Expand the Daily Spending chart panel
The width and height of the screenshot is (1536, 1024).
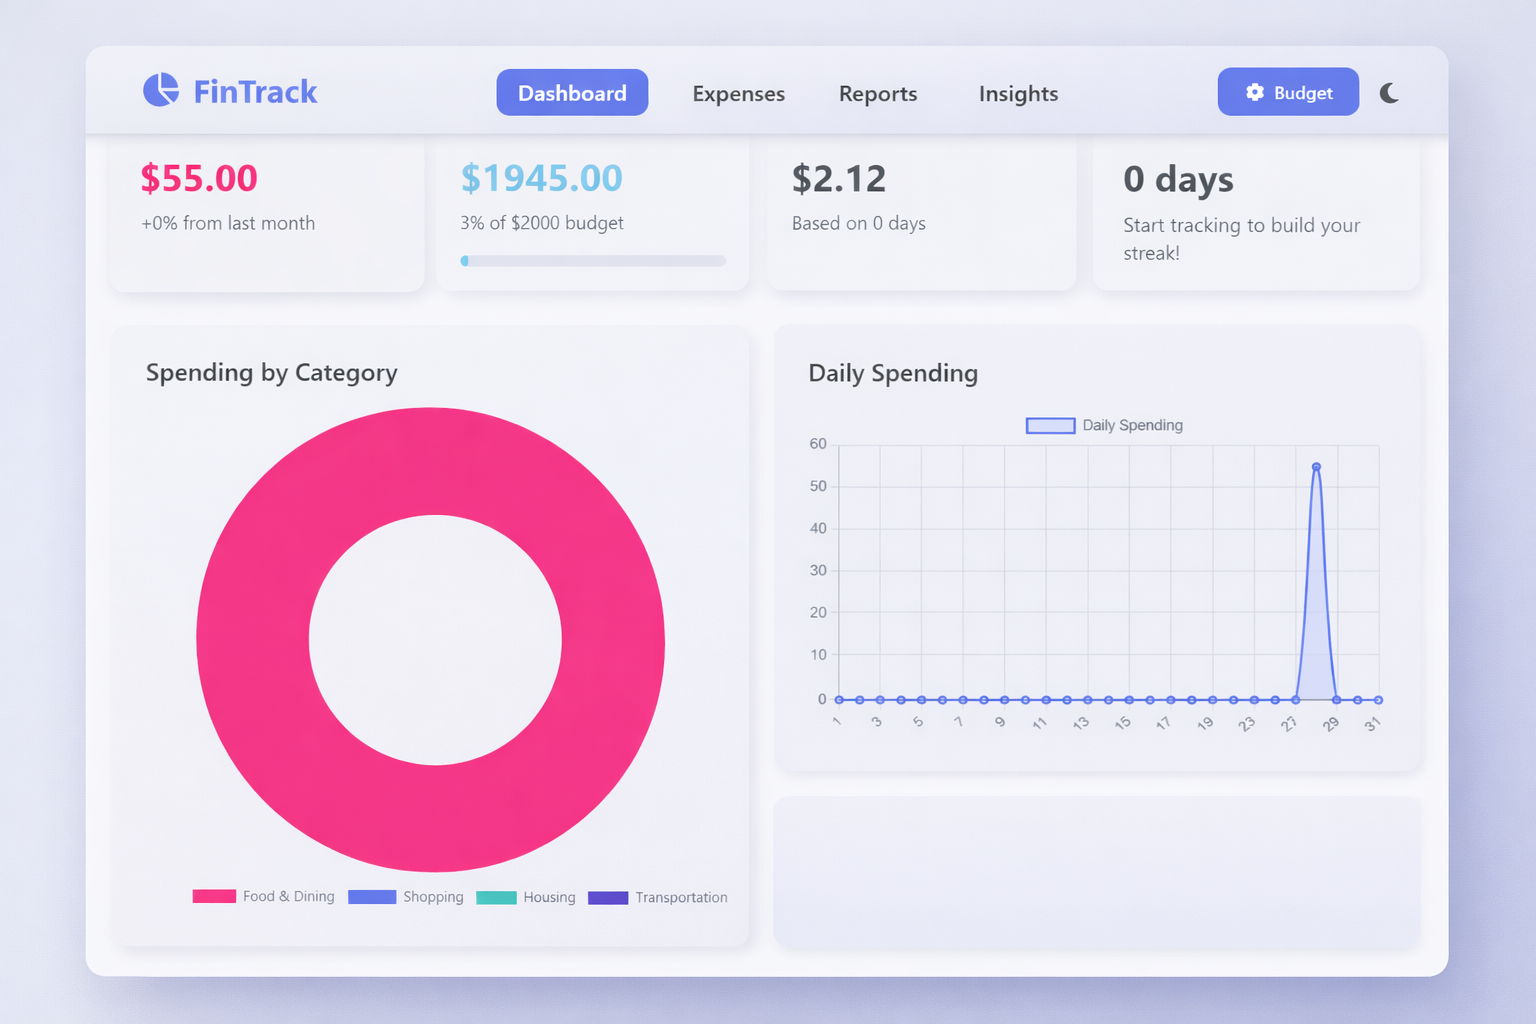[x=1098, y=545]
